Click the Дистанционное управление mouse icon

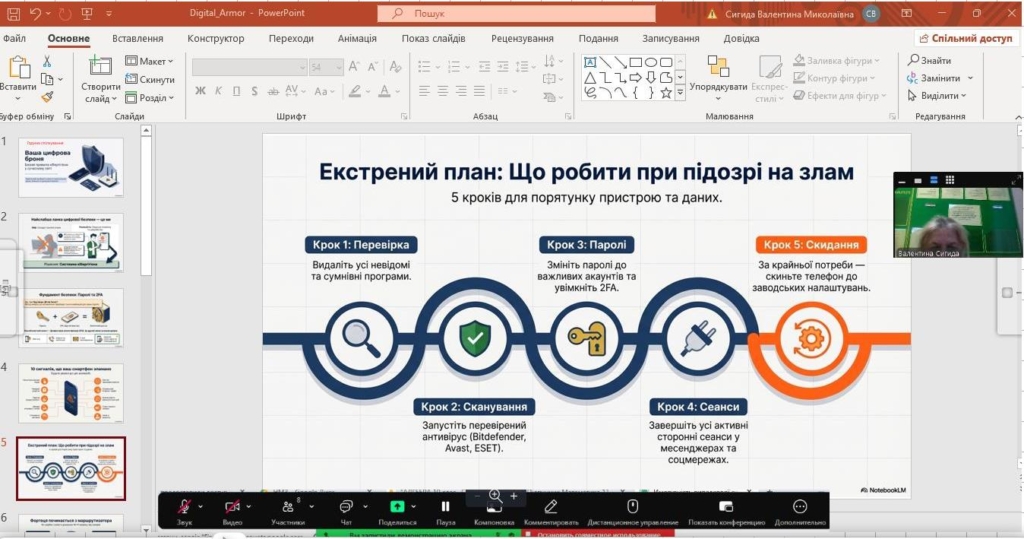(x=631, y=507)
